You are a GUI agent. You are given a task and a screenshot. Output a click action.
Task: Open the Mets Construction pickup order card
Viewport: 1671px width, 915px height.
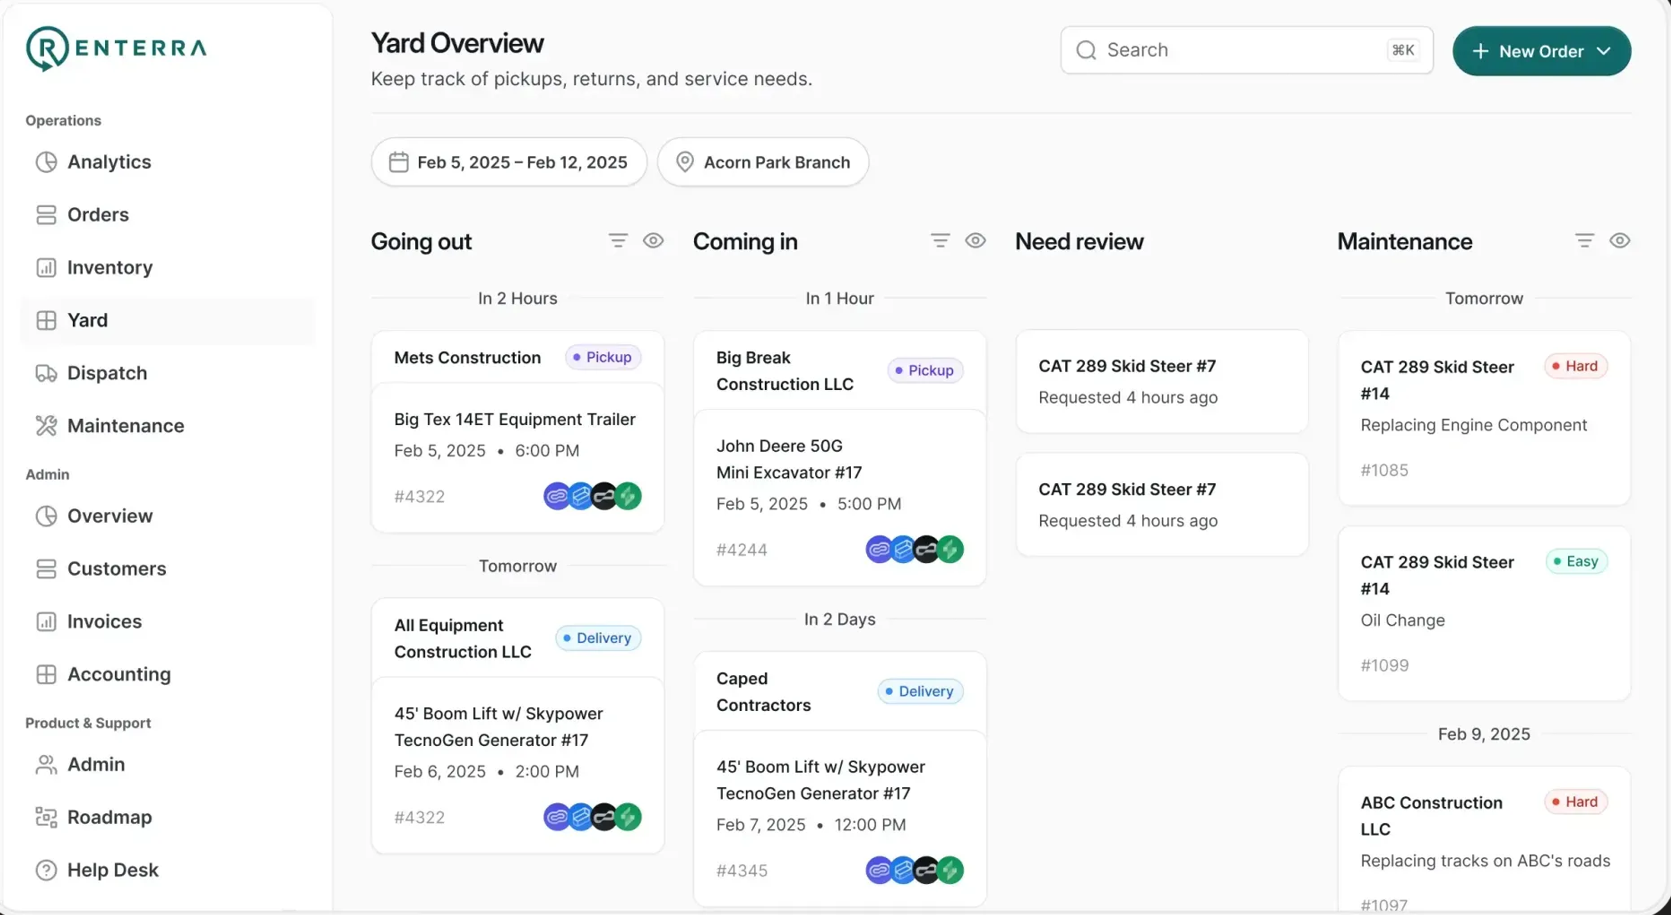pyautogui.click(x=517, y=432)
